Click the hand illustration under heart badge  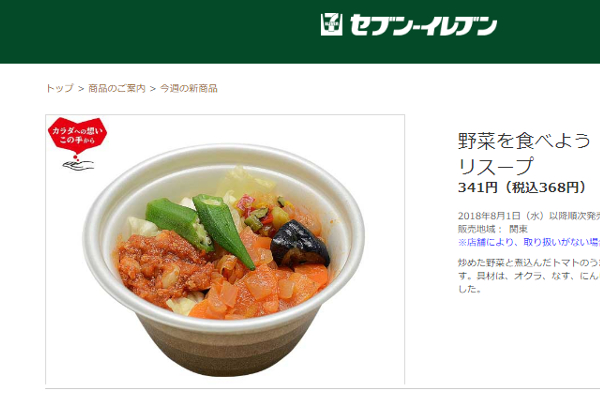(x=78, y=165)
